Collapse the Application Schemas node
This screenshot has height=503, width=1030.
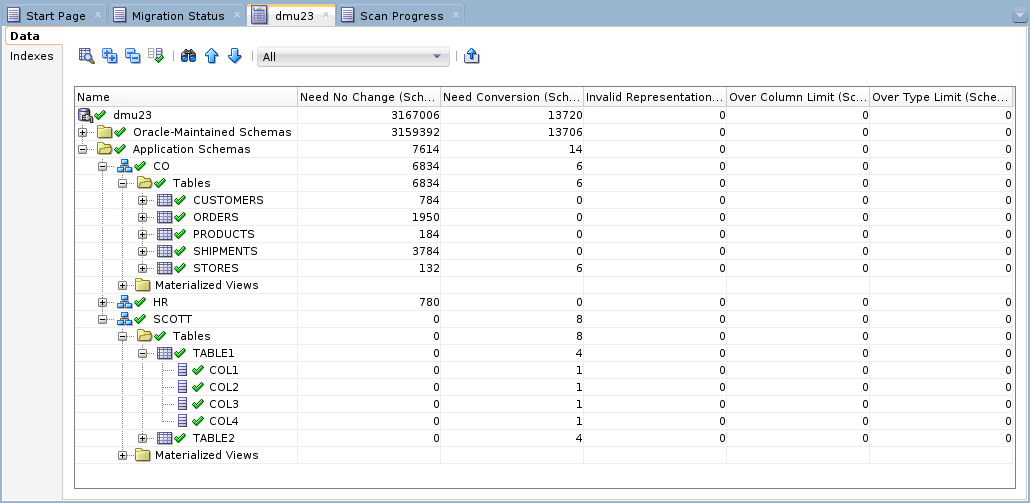click(82, 149)
